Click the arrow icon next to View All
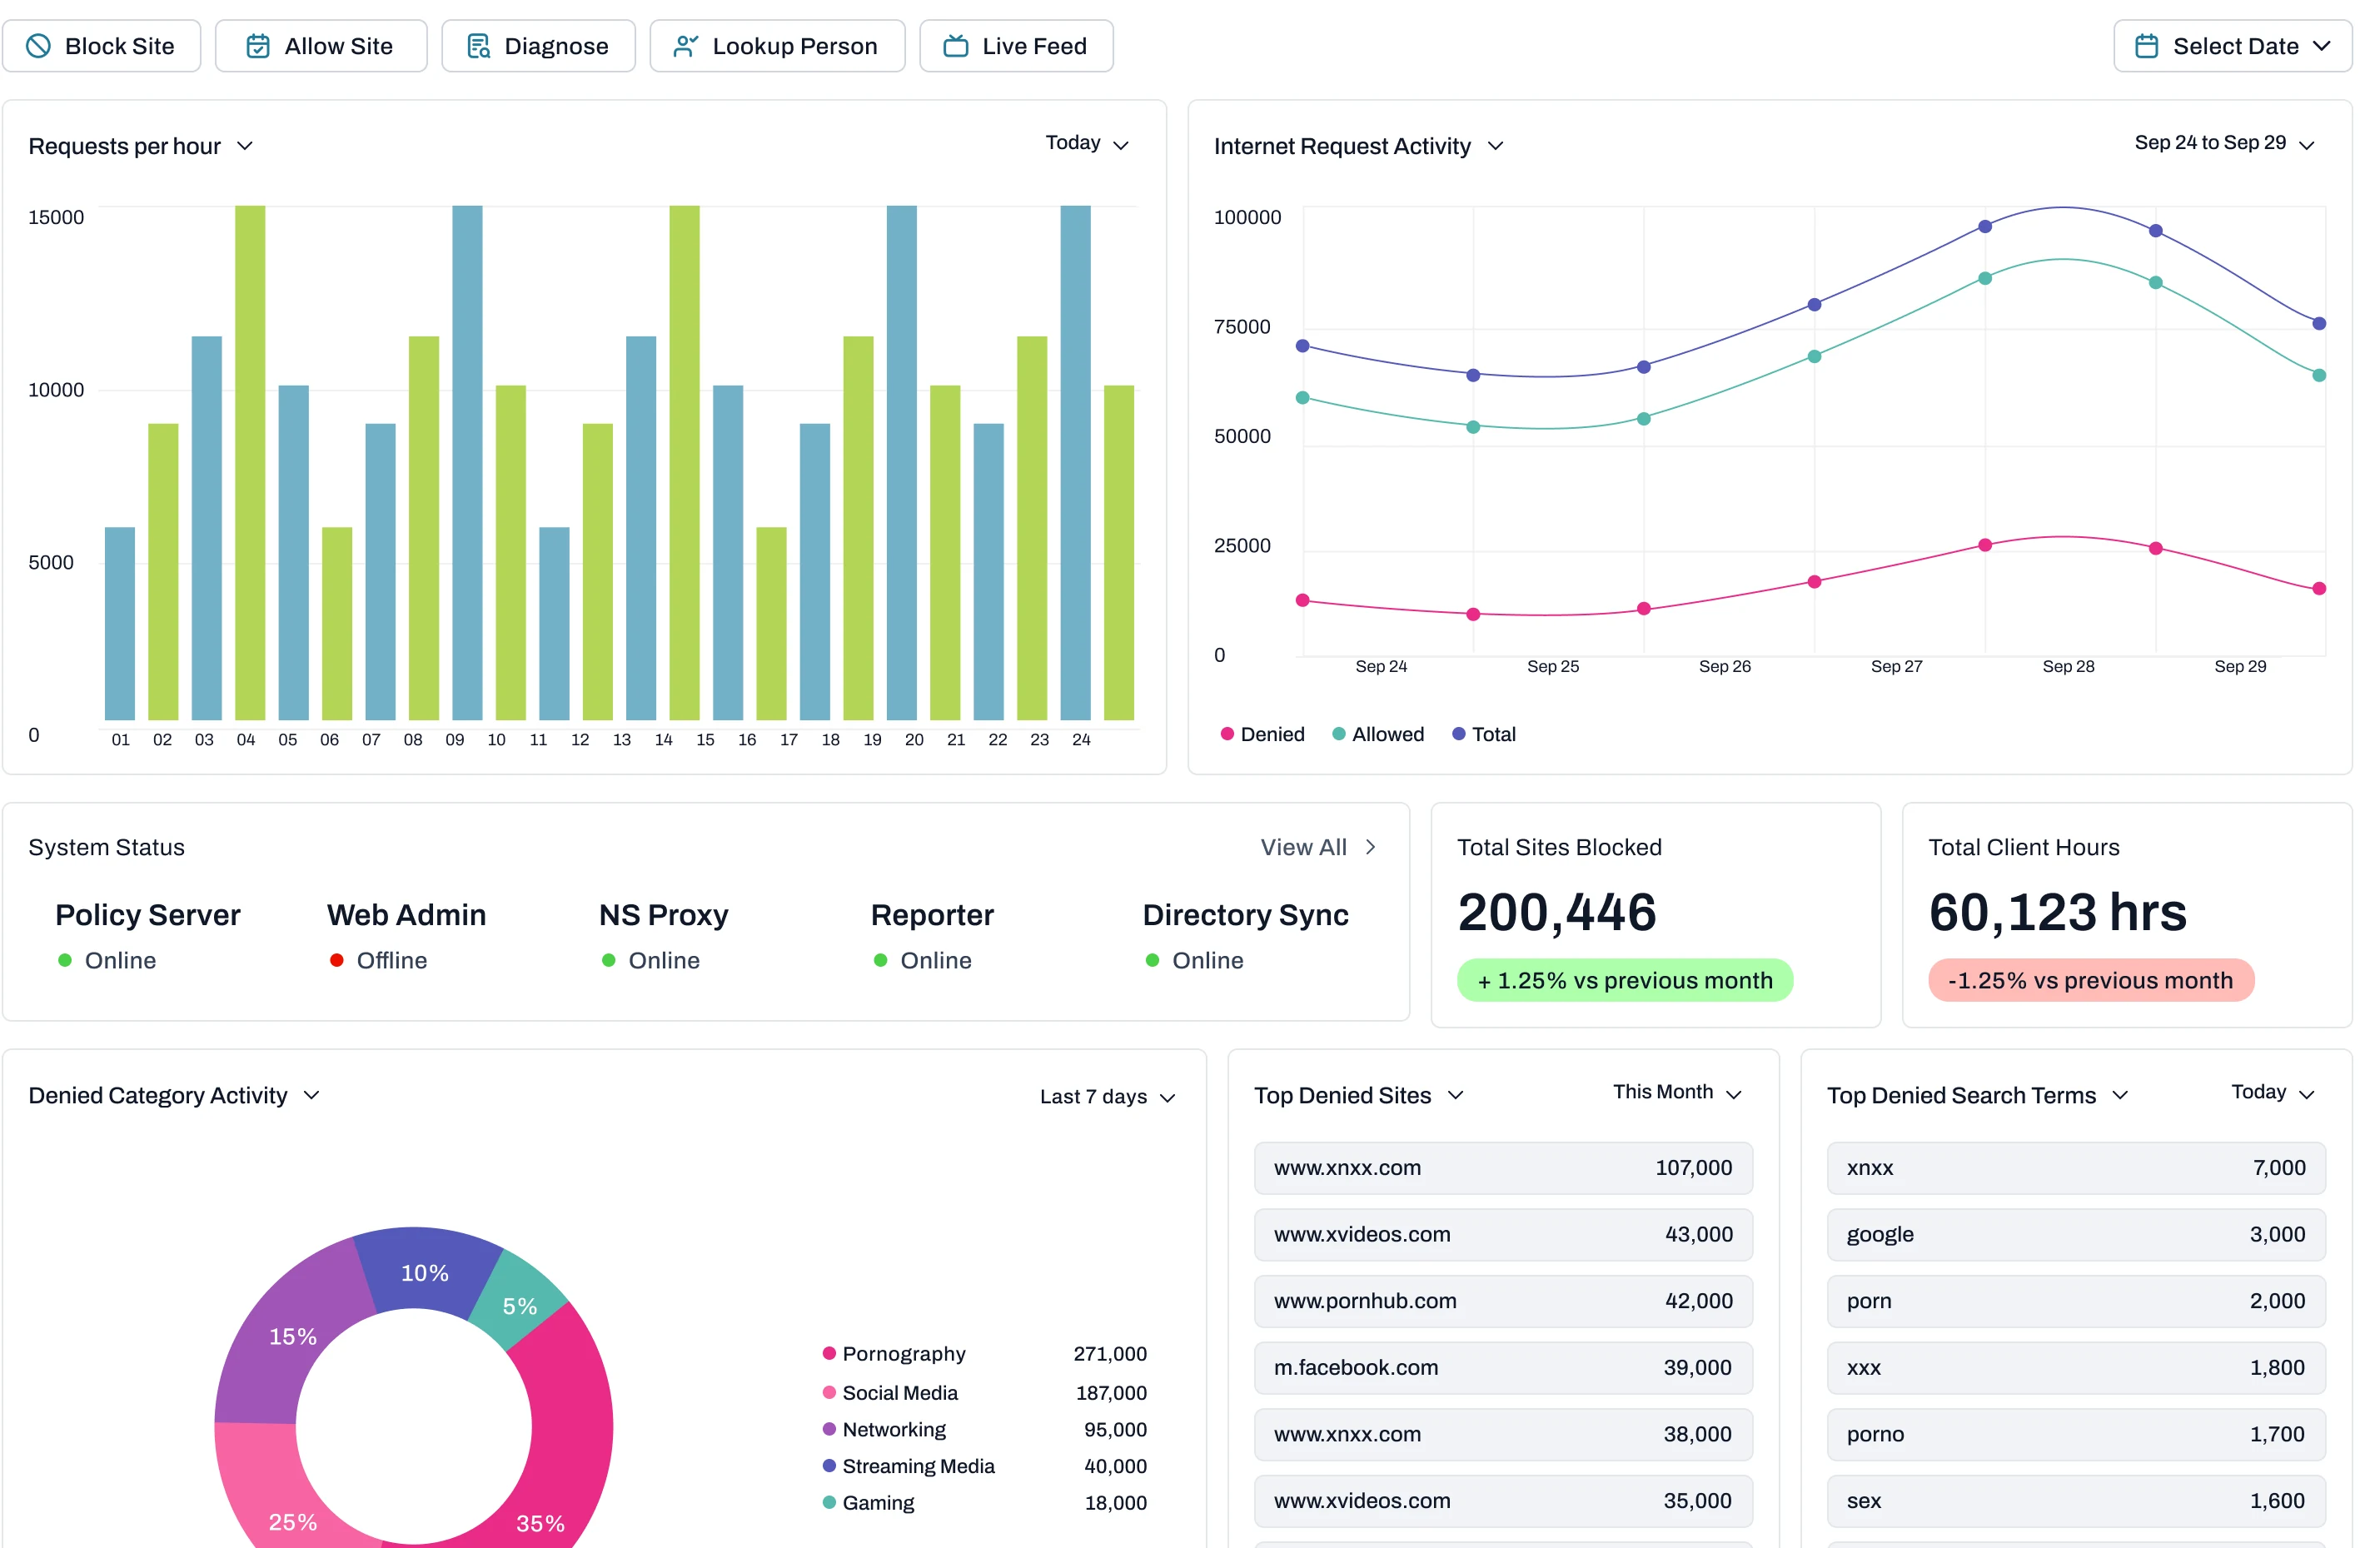The image size is (2380, 1548). tap(1371, 847)
